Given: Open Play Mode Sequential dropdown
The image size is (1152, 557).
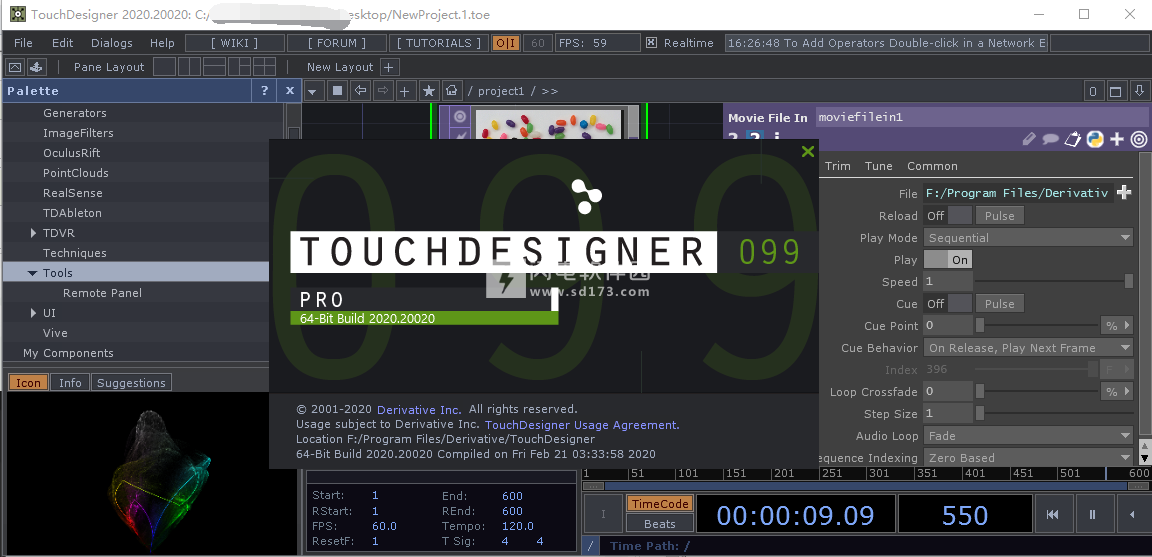Looking at the screenshot, I should pos(1029,238).
